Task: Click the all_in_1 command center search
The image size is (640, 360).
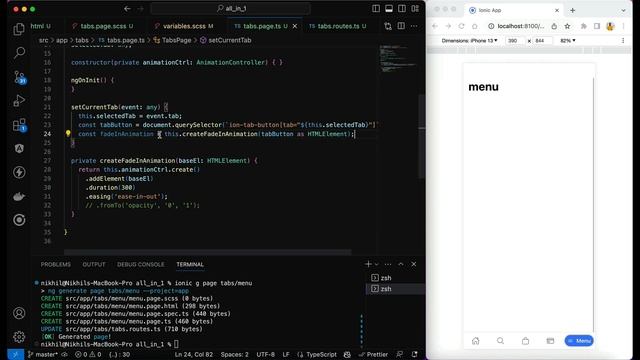Action: pos(231,9)
